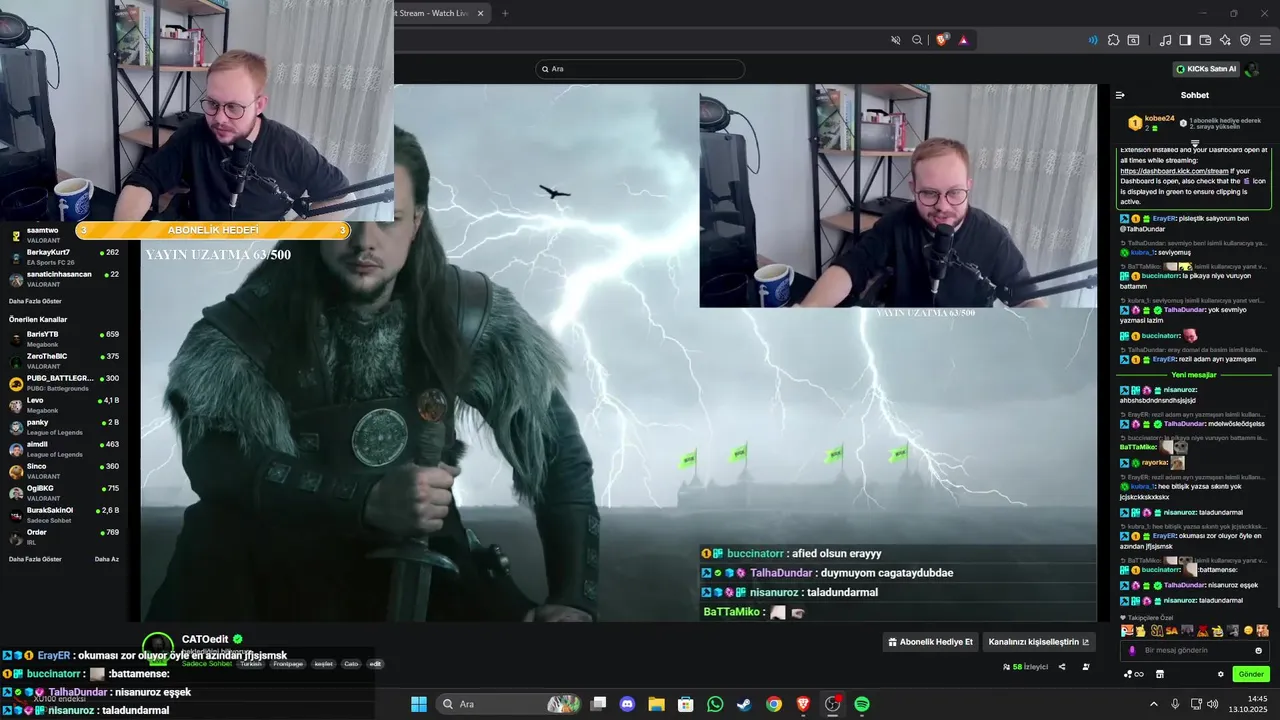Open chat settings gear icon
1280x720 pixels.
(x=1220, y=674)
